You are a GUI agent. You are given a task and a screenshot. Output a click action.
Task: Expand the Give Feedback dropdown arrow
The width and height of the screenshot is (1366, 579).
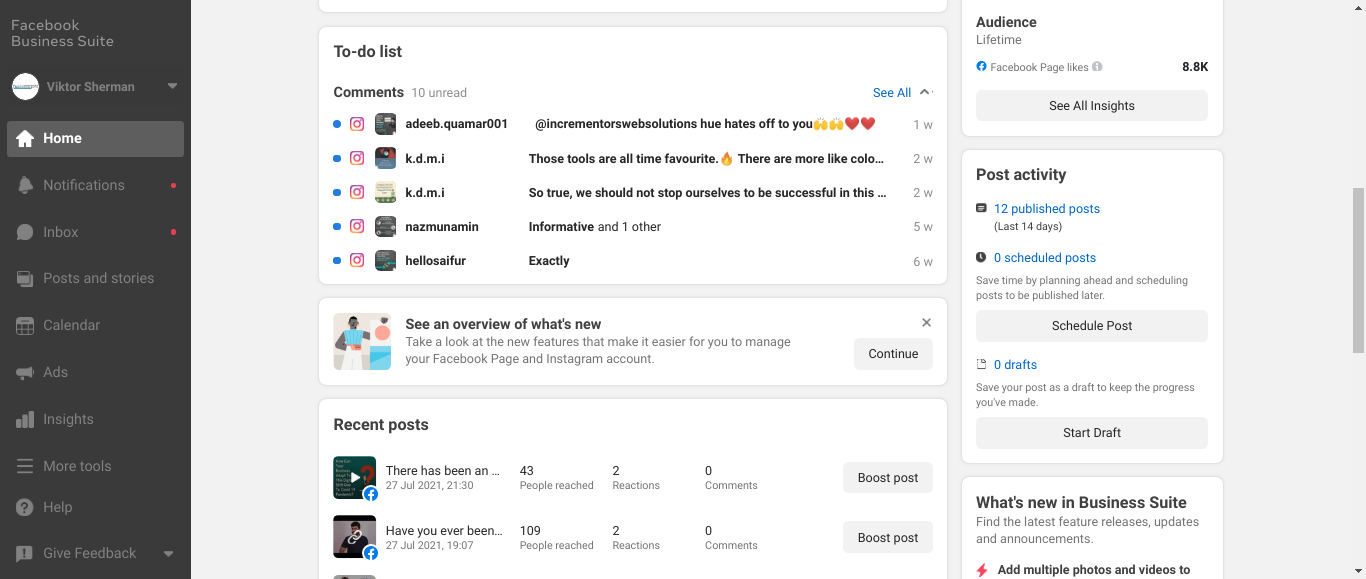(x=168, y=553)
